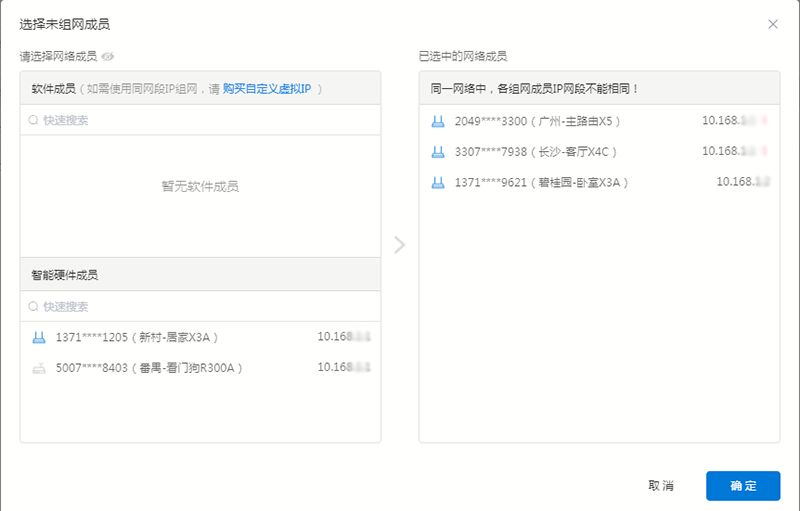Close the 选择未组网成员 dialog
Image resolution: width=800 pixels, height=511 pixels.
pyautogui.click(x=773, y=24)
